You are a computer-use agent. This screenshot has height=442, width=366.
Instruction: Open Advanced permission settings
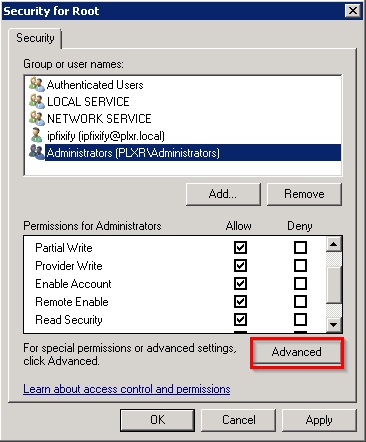tap(297, 352)
